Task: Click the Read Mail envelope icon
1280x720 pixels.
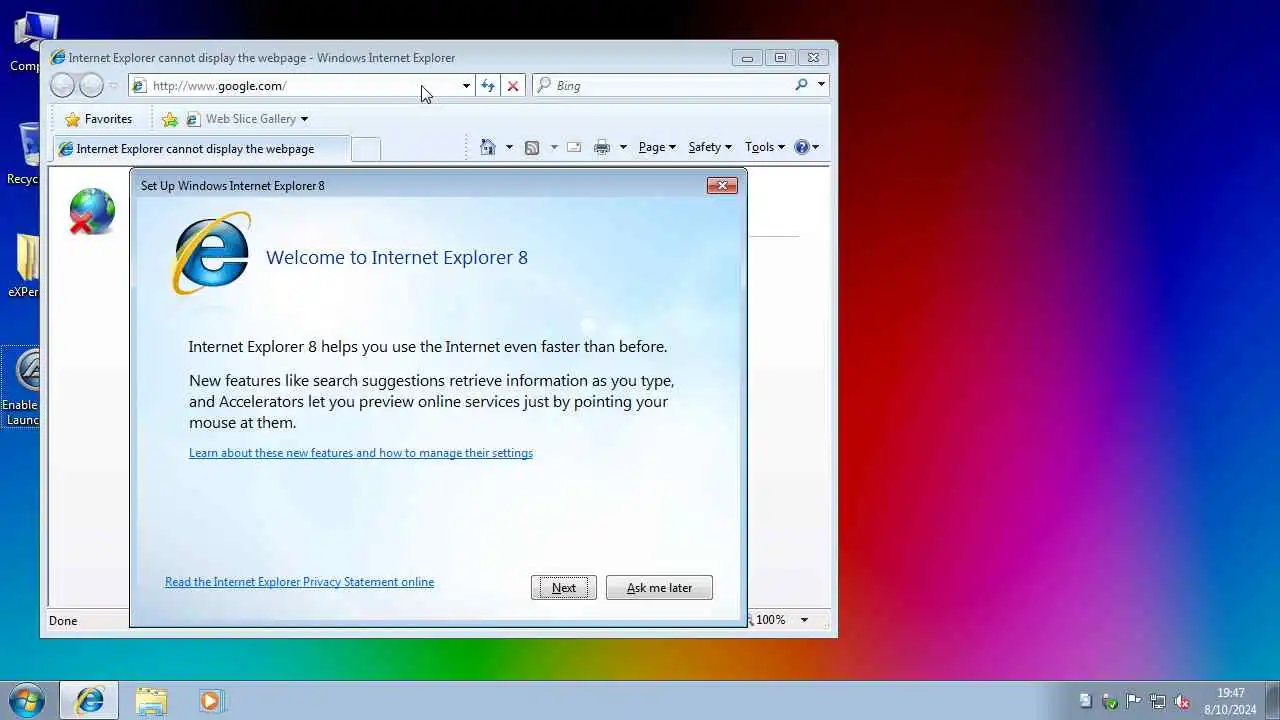Action: pos(574,147)
